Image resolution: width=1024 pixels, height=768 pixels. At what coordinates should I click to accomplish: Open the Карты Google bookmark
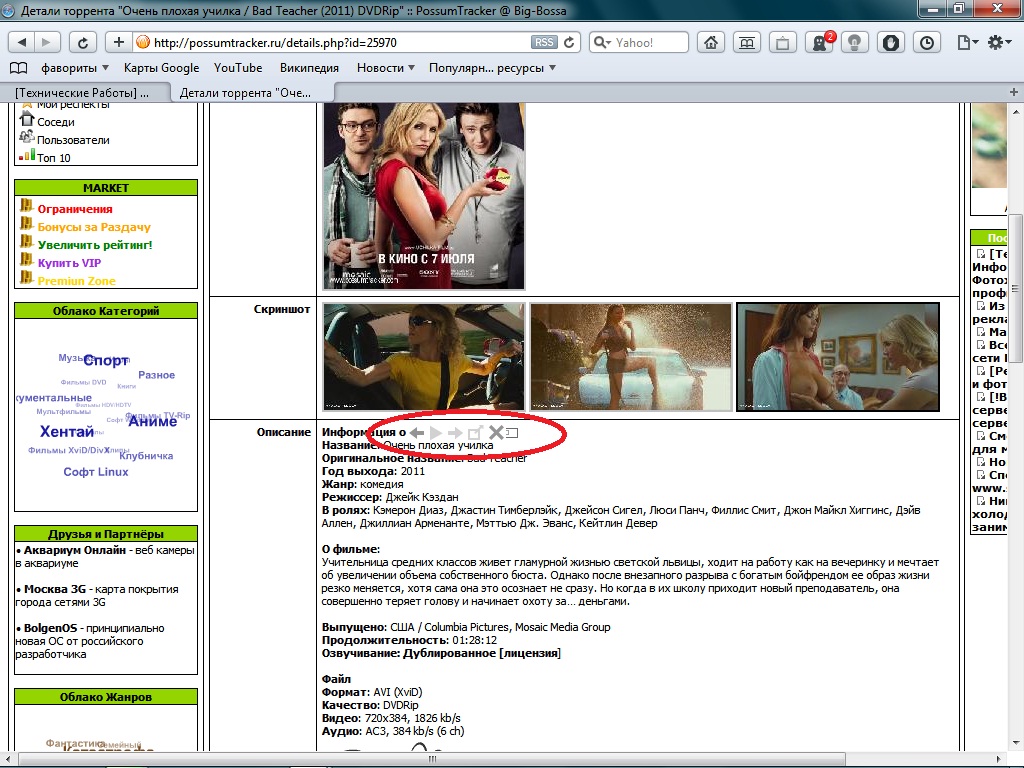click(161, 68)
